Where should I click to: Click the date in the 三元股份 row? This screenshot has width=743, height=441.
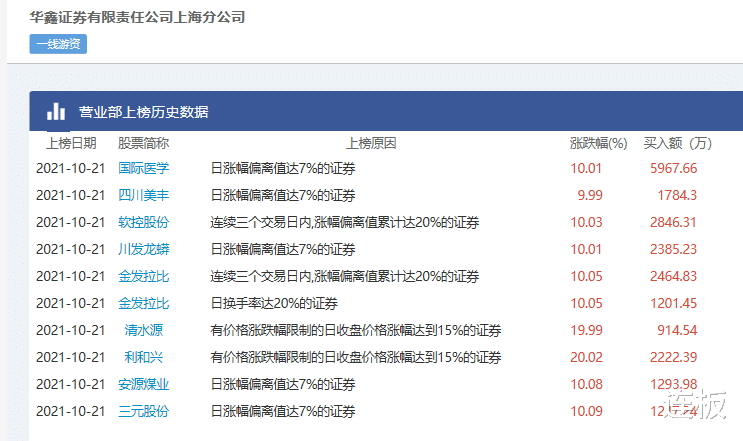click(70, 411)
